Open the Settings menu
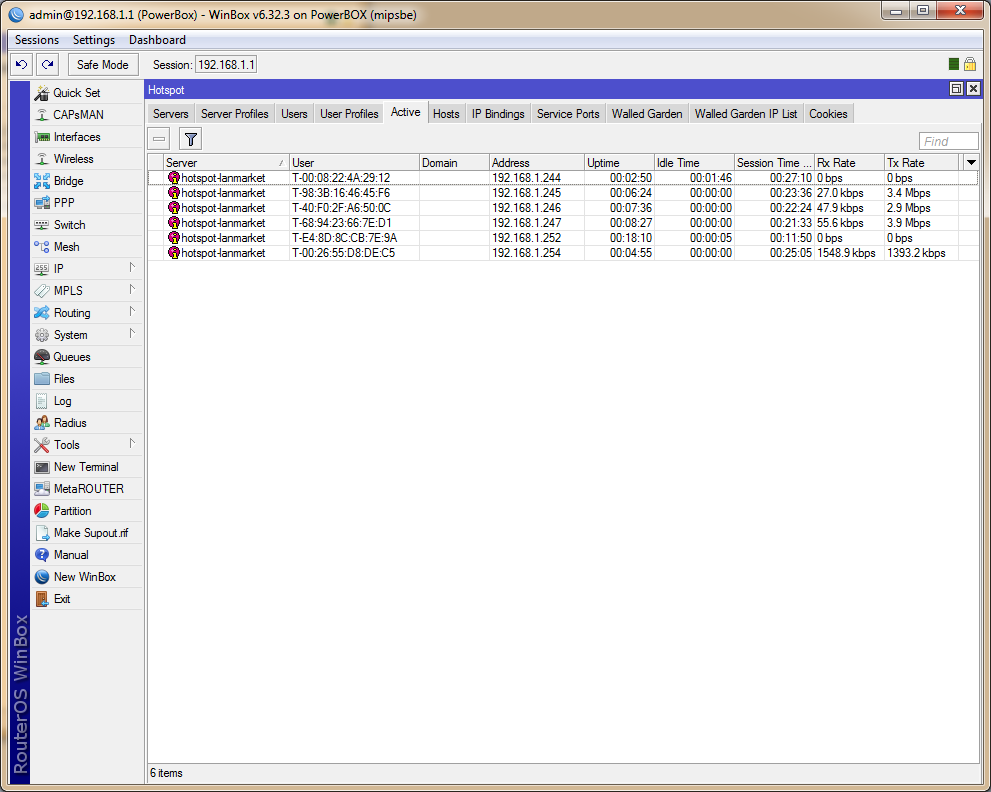 pyautogui.click(x=94, y=40)
